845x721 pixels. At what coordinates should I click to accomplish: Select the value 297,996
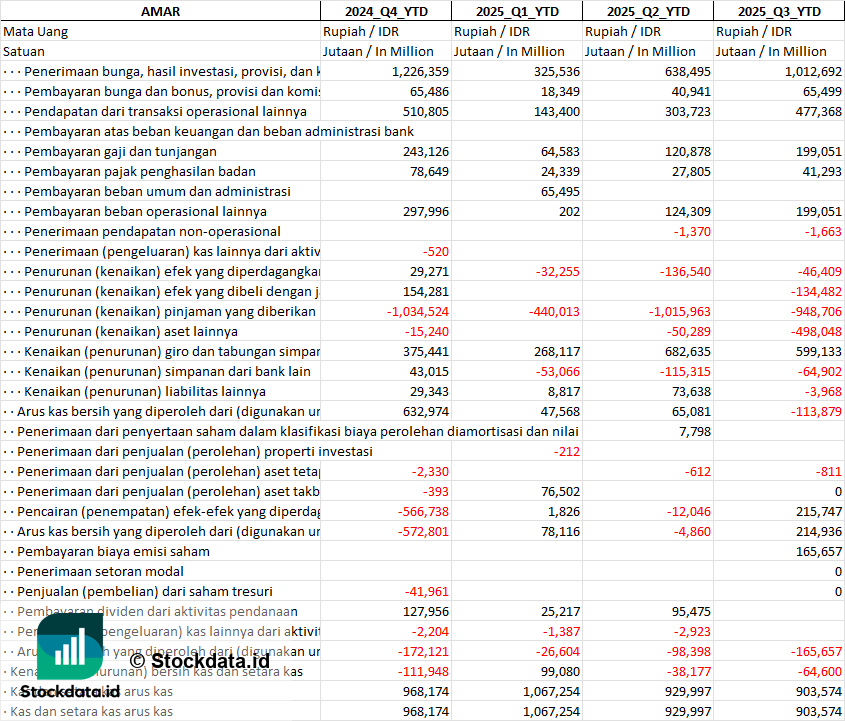[x=426, y=211]
